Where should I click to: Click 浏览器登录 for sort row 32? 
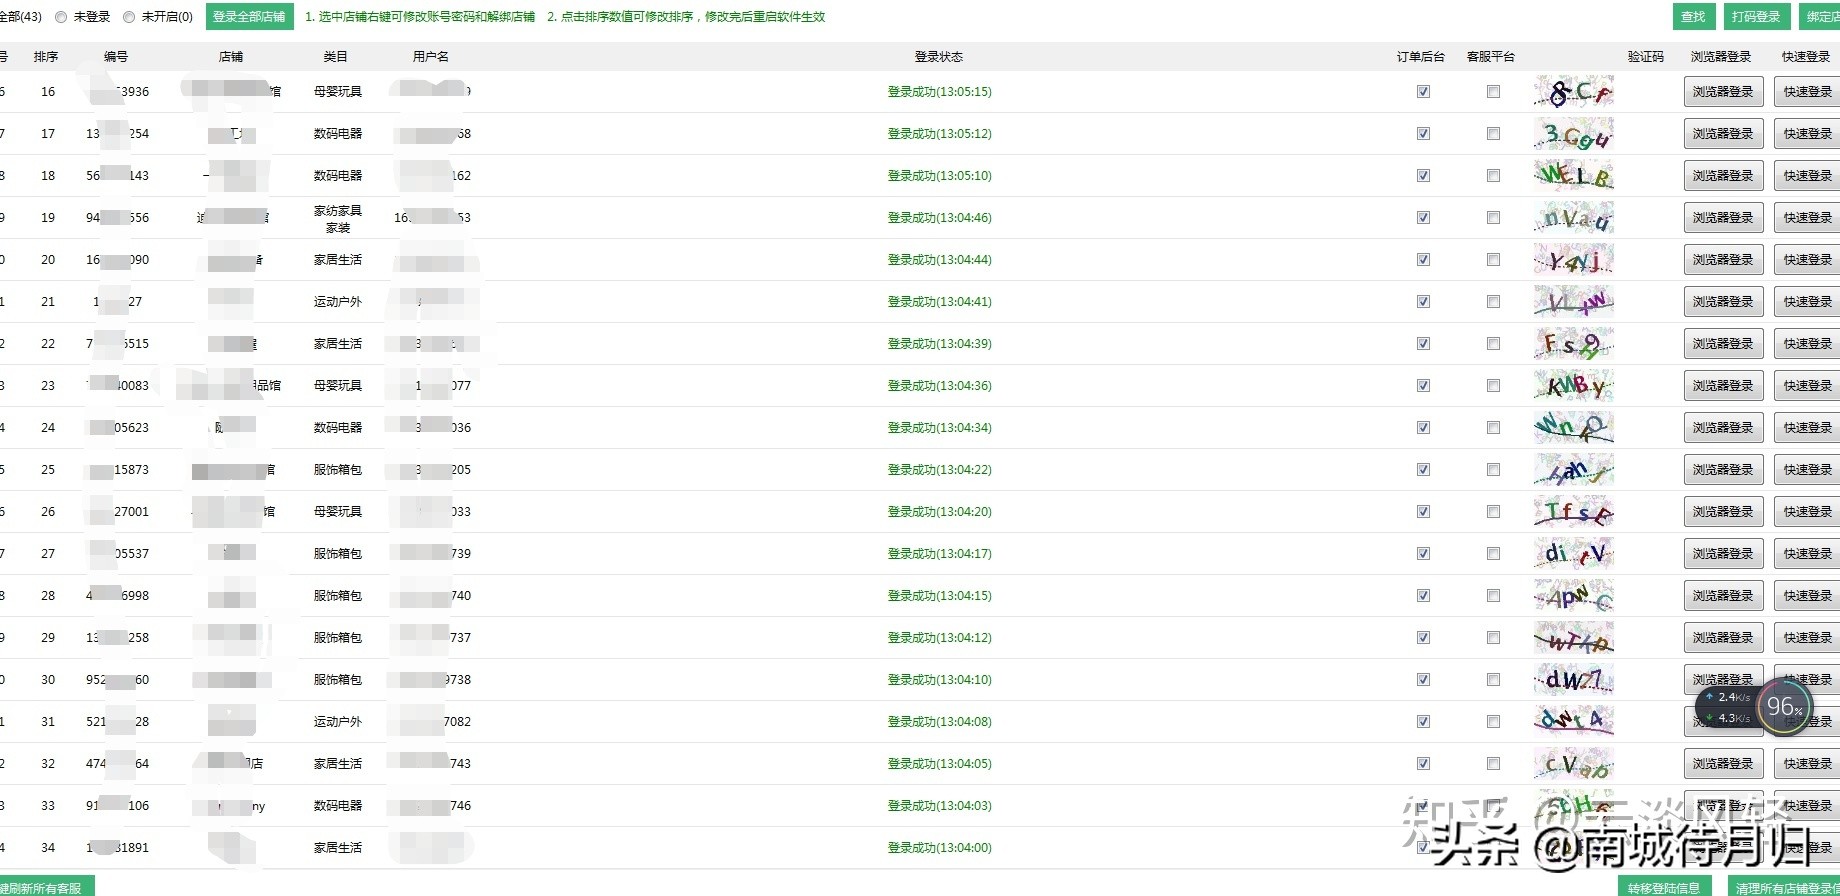1723,764
